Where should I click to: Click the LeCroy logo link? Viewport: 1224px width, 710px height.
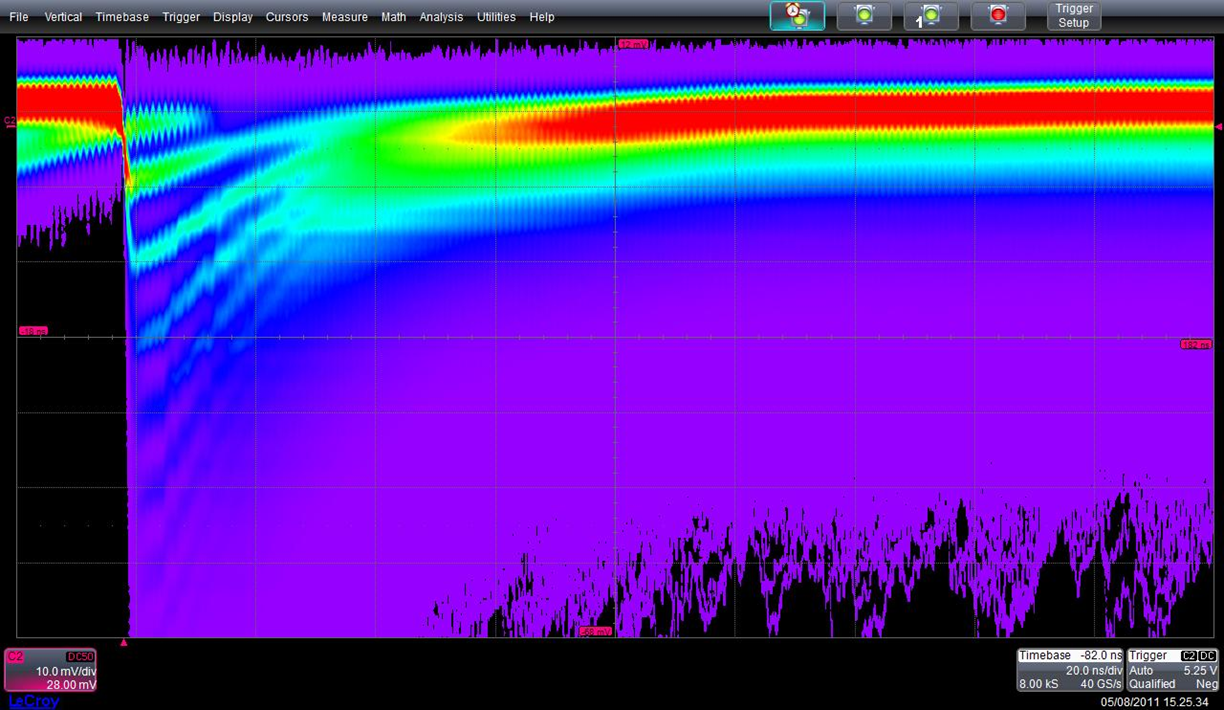point(34,701)
